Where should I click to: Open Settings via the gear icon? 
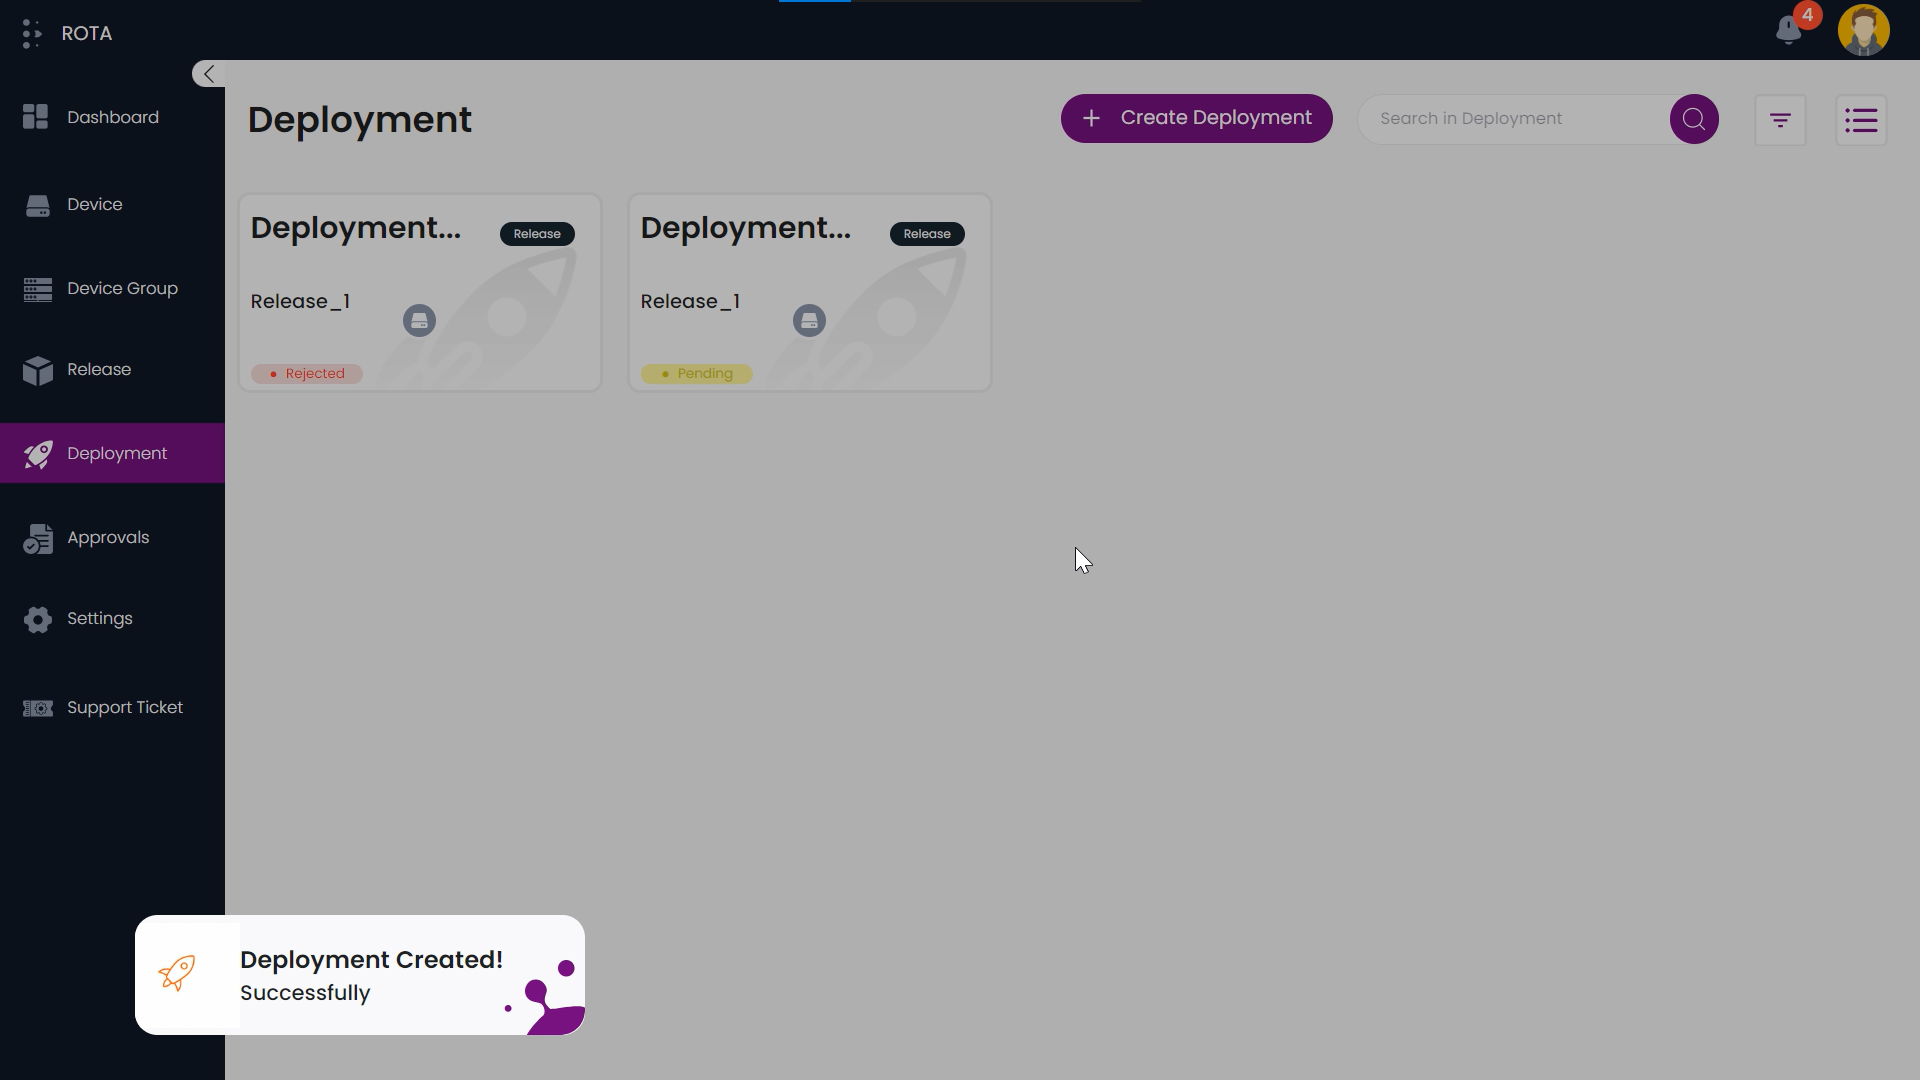click(37, 620)
